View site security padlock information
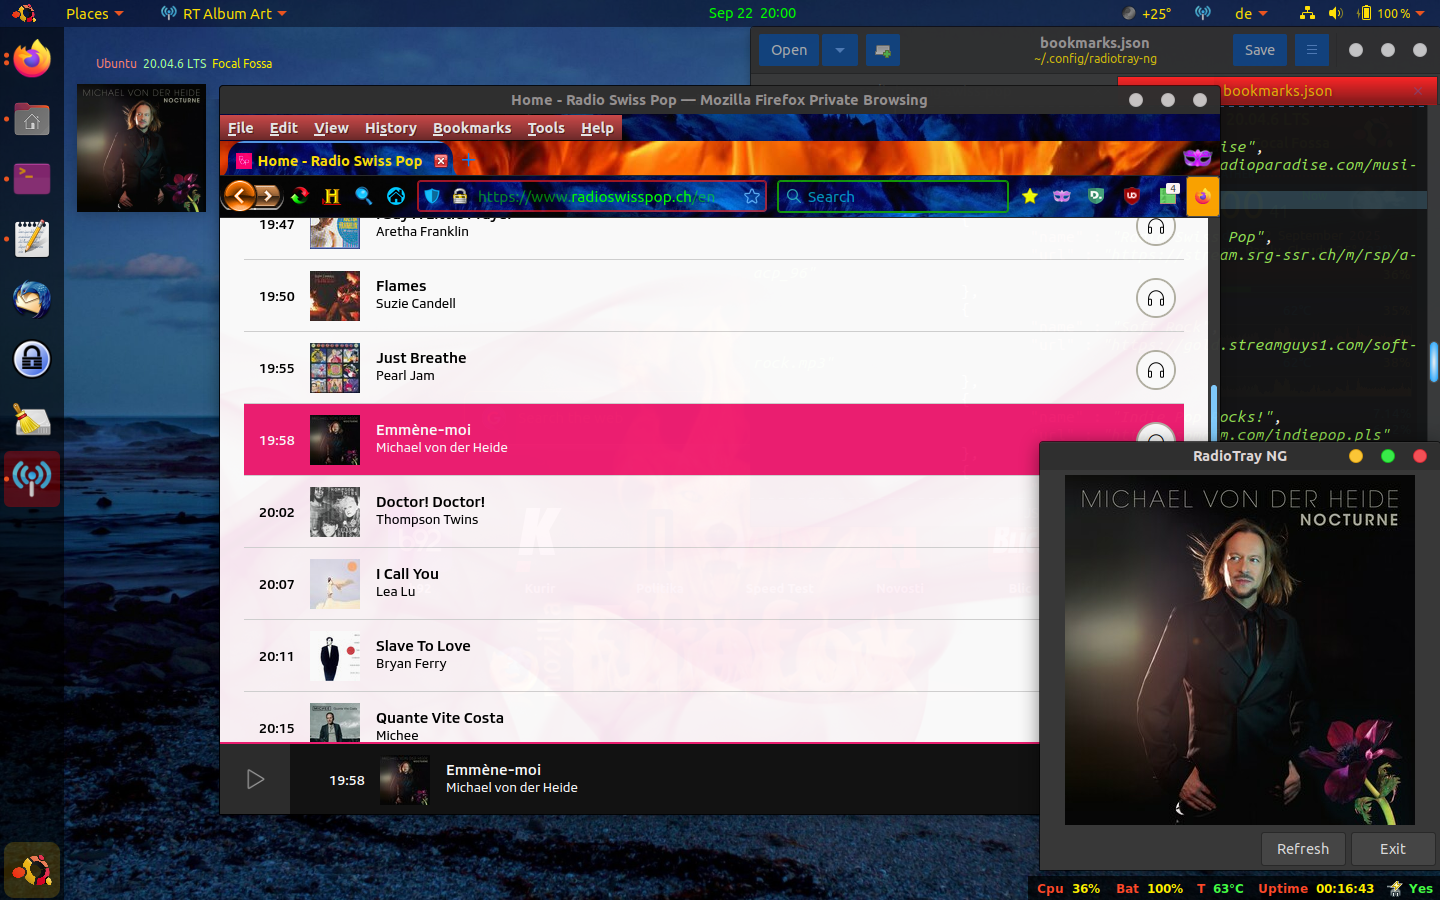This screenshot has height=900, width=1440. (x=460, y=196)
